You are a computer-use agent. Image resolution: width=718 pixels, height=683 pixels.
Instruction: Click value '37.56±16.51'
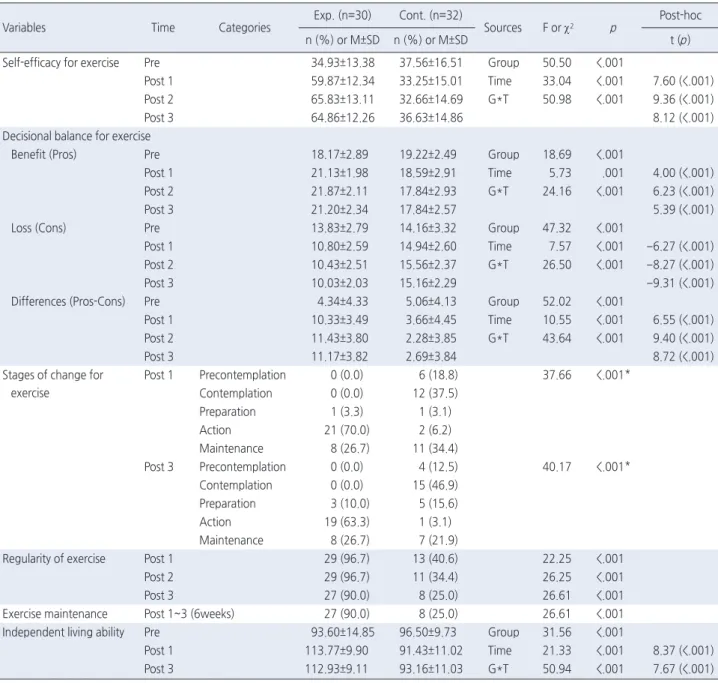pos(431,63)
